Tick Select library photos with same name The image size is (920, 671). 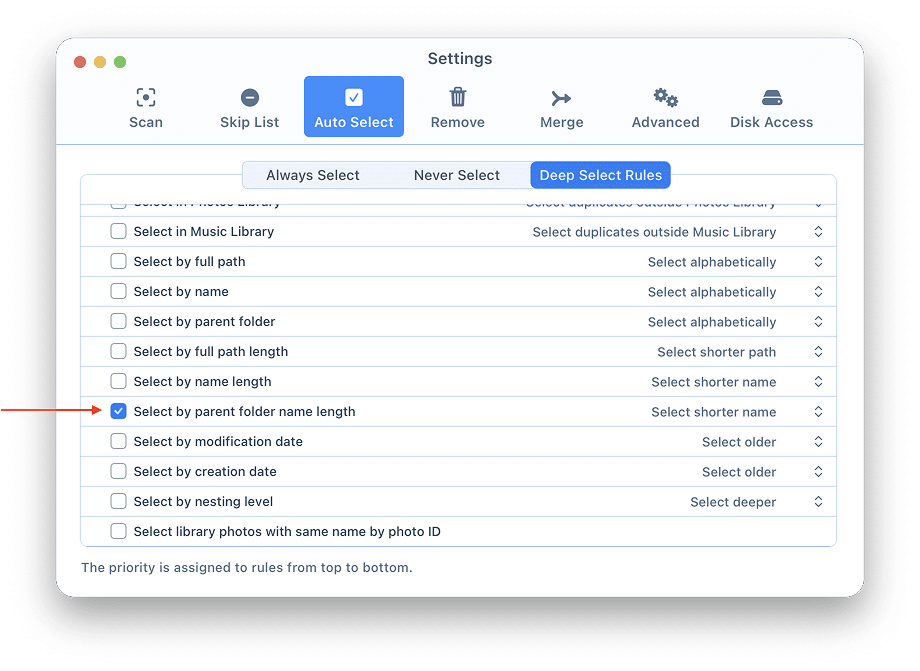click(119, 532)
